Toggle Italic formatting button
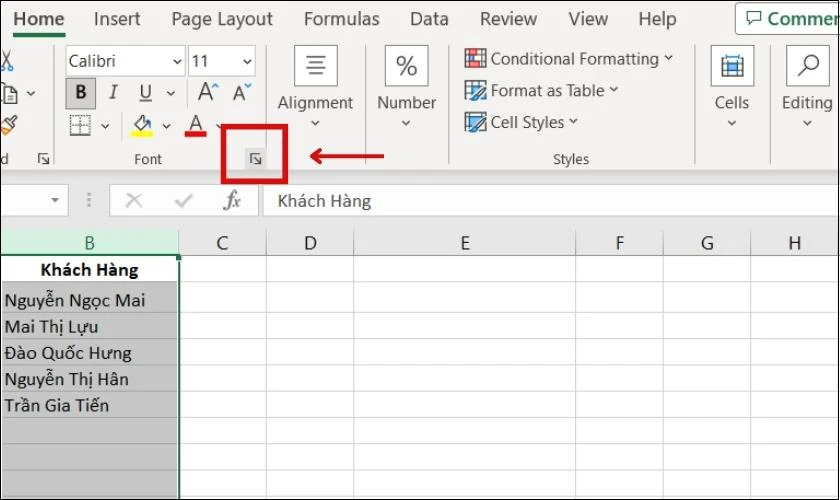 [x=113, y=93]
